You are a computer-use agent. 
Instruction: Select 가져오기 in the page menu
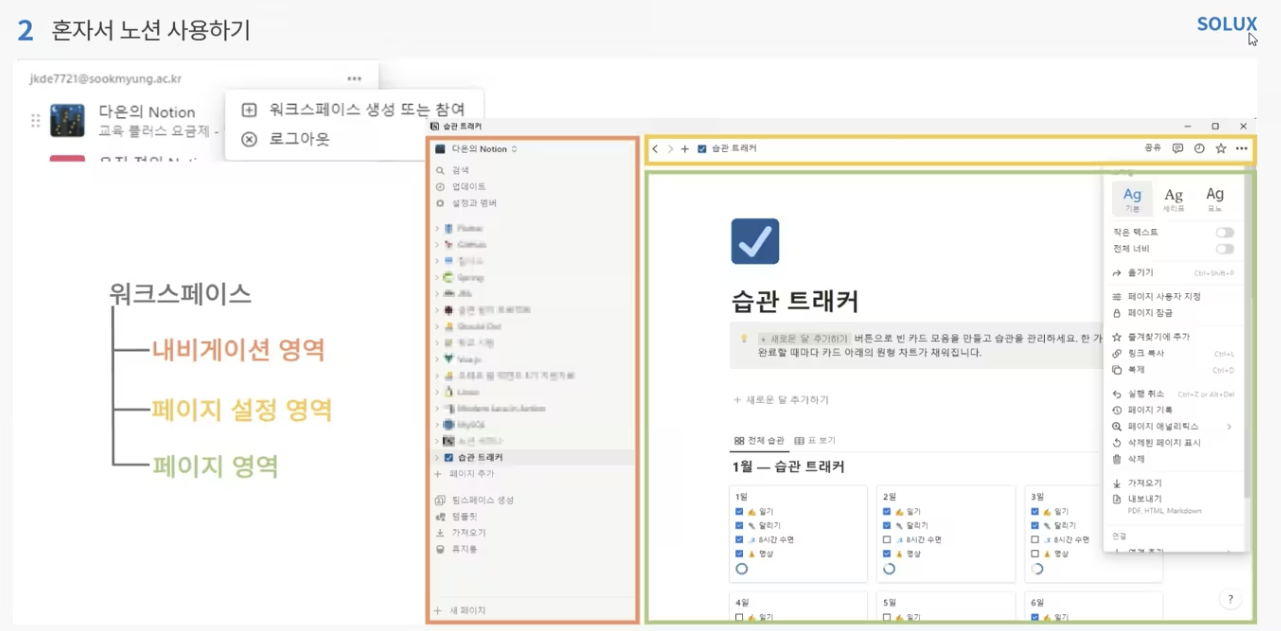click(1173, 483)
